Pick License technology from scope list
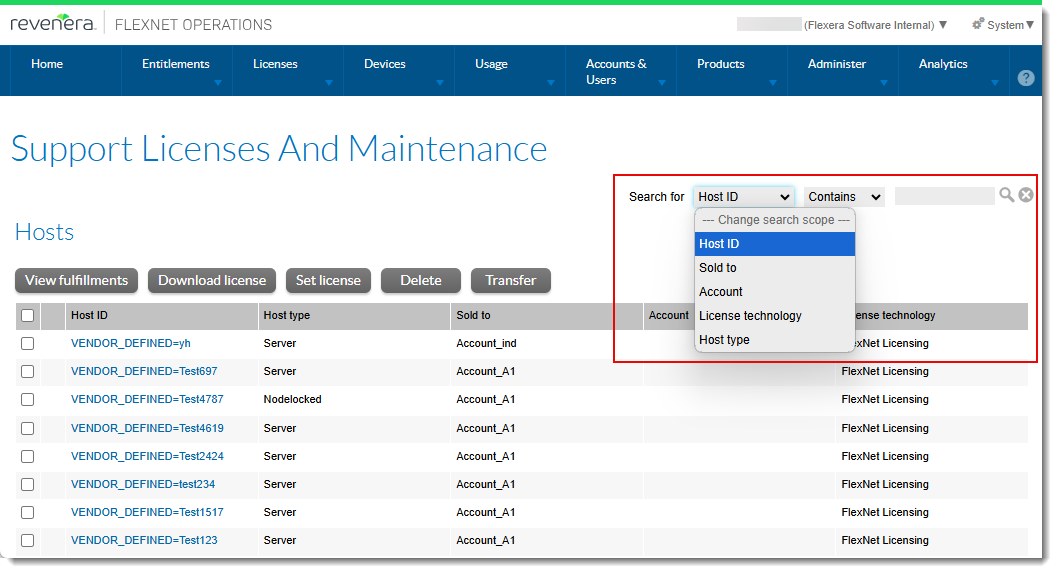The height and width of the screenshot is (573, 1057). point(750,316)
